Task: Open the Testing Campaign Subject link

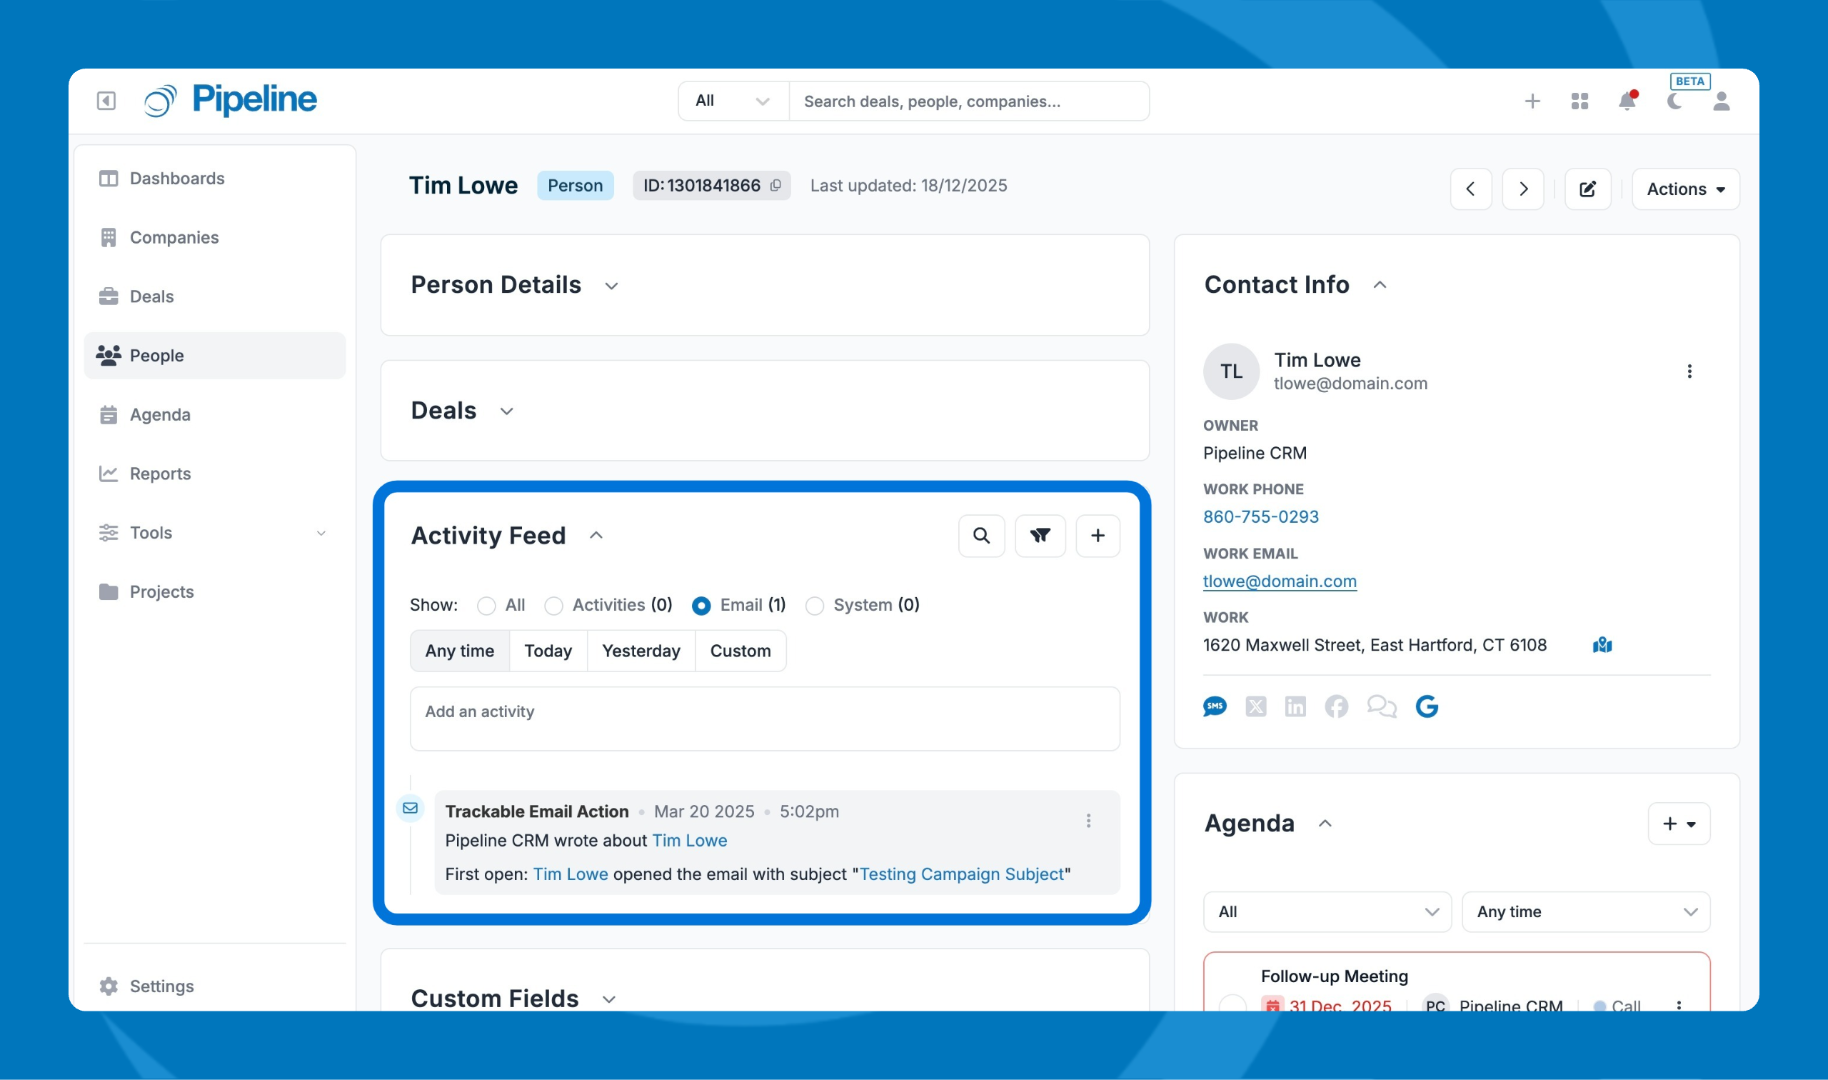Action: point(961,874)
